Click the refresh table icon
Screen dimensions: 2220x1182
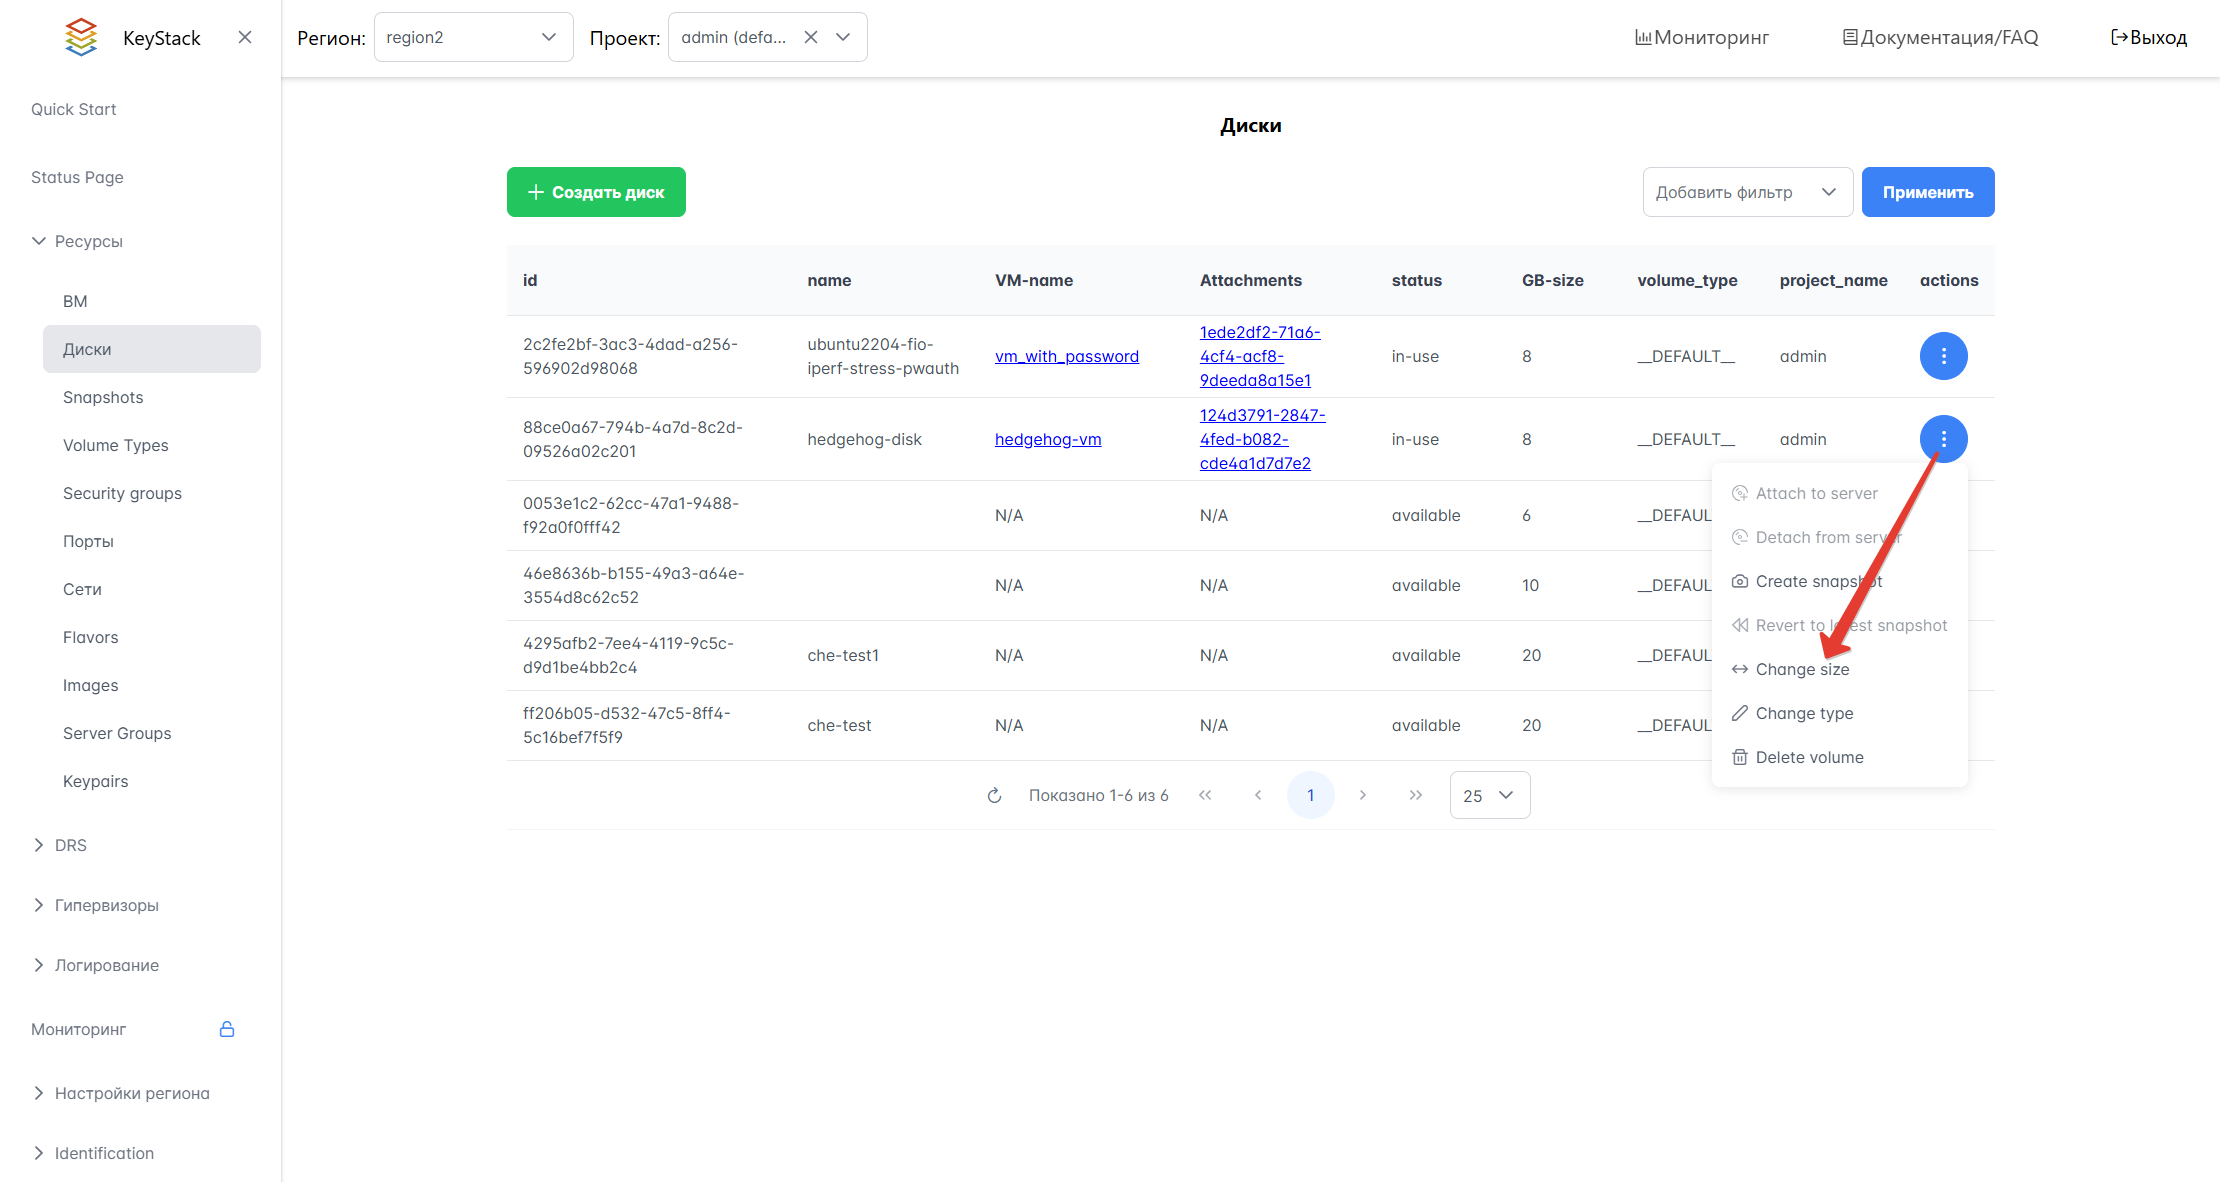pyautogui.click(x=994, y=796)
